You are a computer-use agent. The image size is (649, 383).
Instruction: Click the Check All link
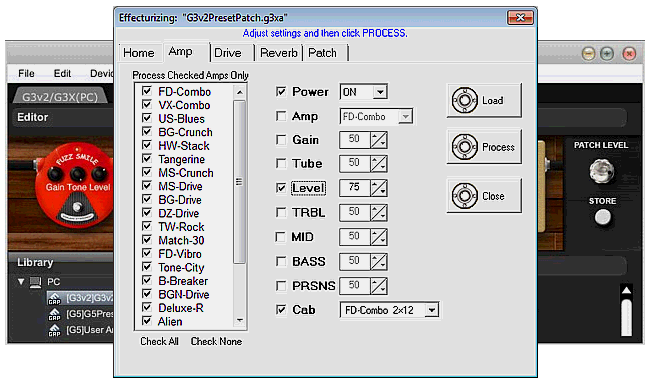(159, 342)
